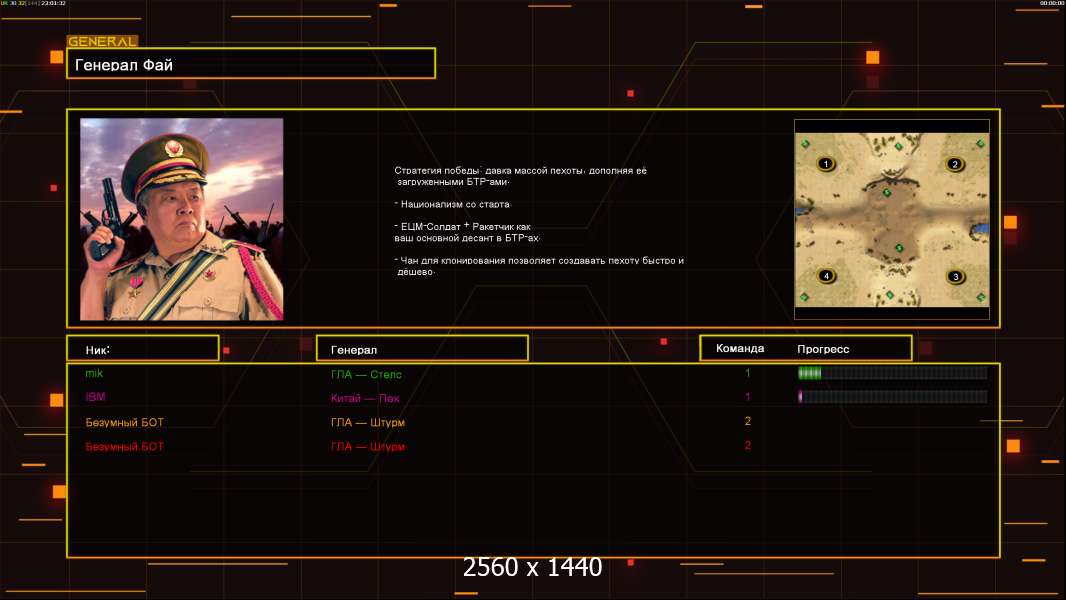Click mik's green loading progress bar
1066x600 pixels.
(892, 372)
